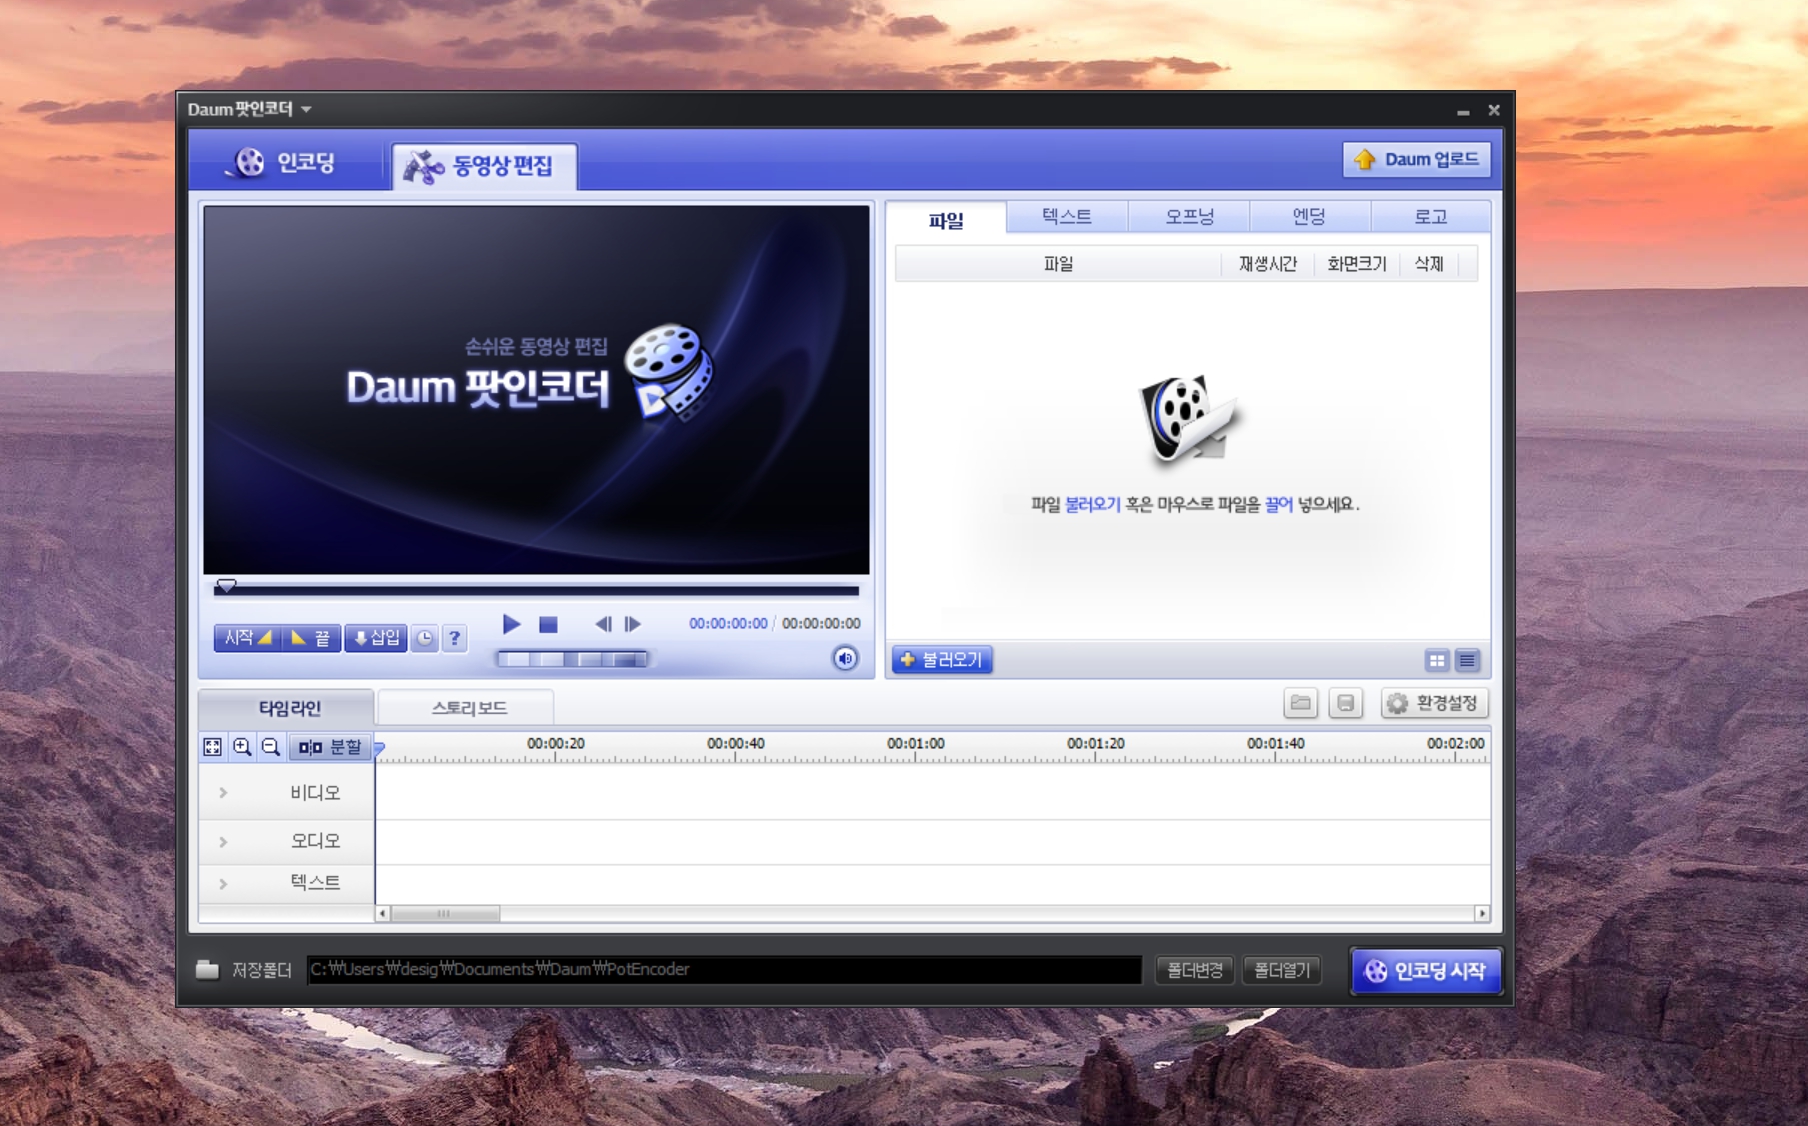Play the video preview
The image size is (1808, 1126).
511,624
